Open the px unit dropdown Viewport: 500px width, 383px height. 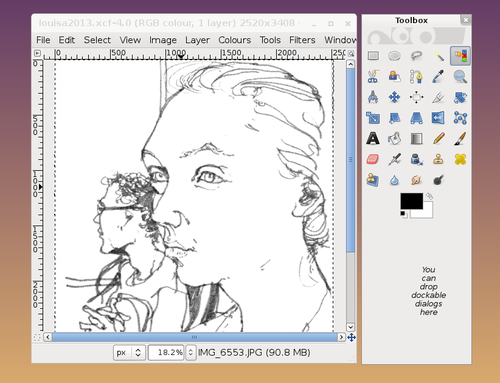coord(129,352)
